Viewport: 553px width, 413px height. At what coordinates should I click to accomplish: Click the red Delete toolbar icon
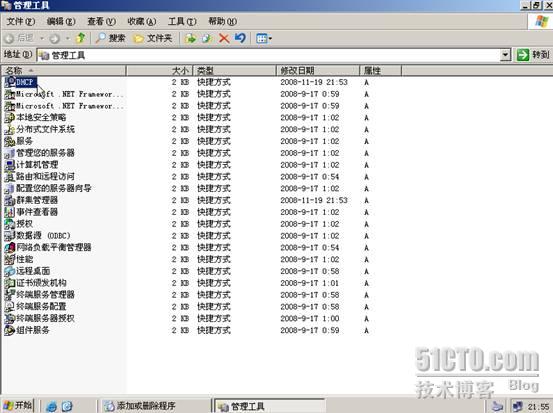point(224,38)
